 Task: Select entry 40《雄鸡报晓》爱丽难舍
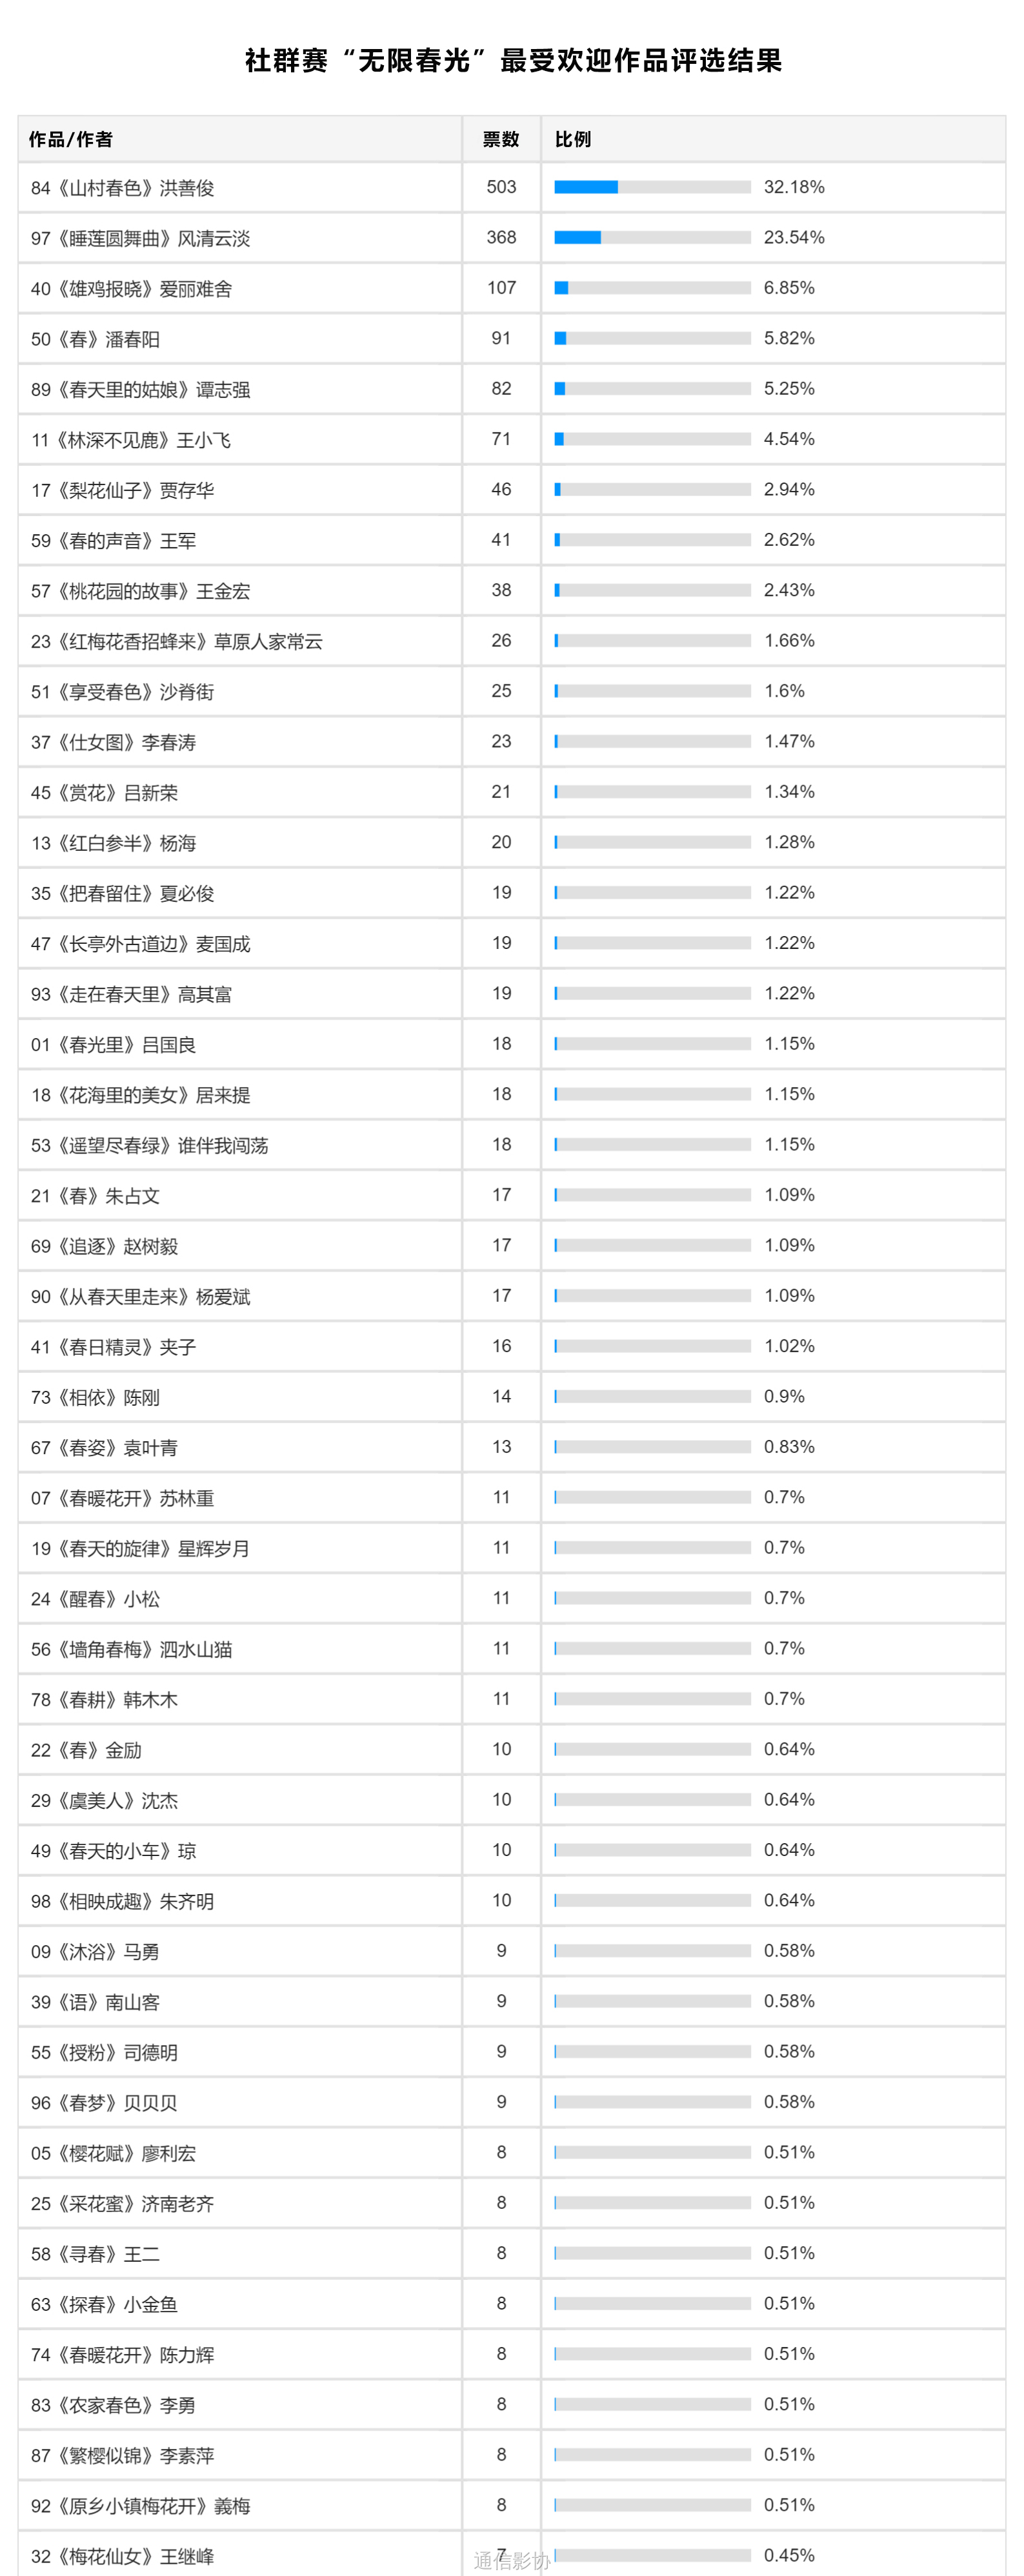(x=131, y=289)
